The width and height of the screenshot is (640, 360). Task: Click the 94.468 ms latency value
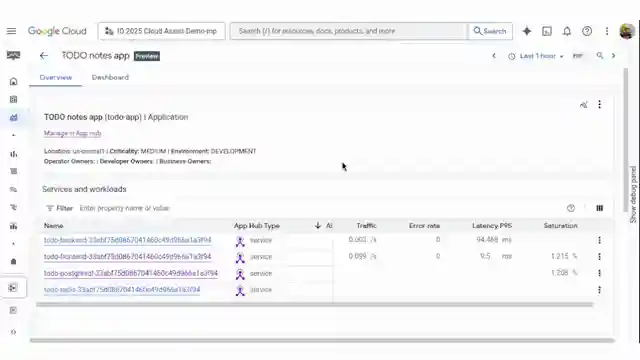(493, 240)
